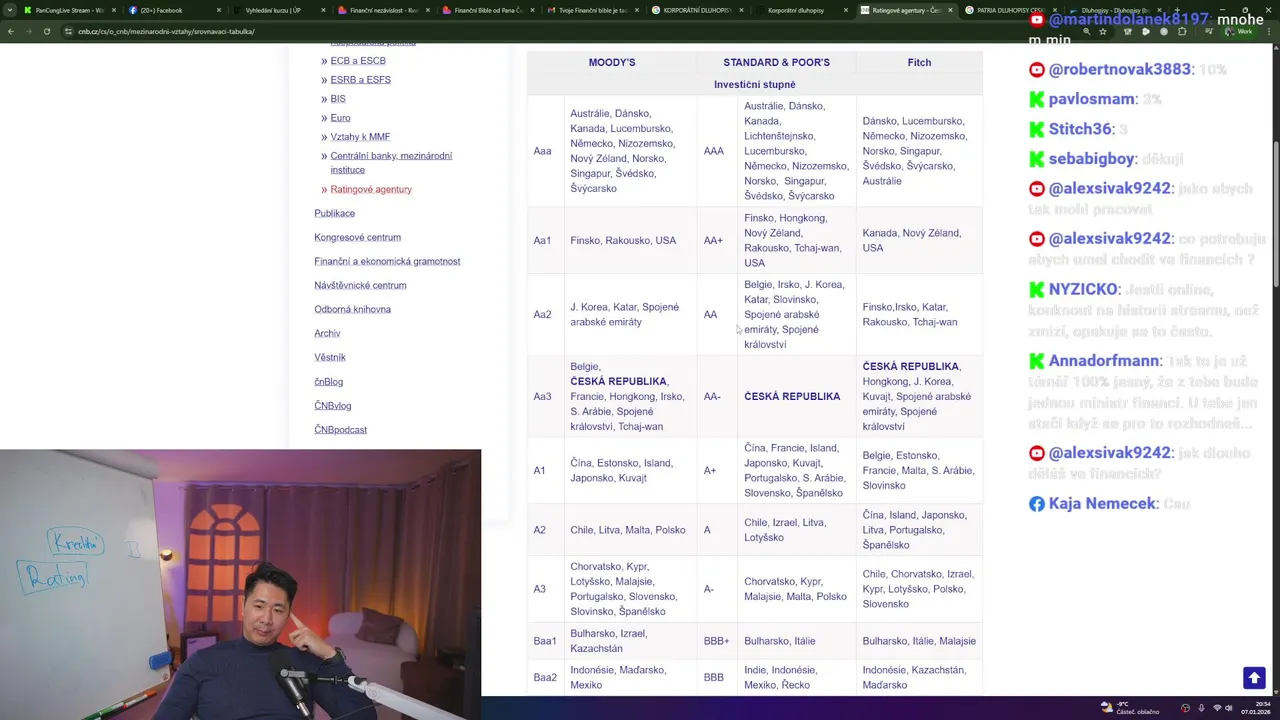Click the STANDARD & POOR'S column header
The width and height of the screenshot is (1280, 720).
click(777, 62)
